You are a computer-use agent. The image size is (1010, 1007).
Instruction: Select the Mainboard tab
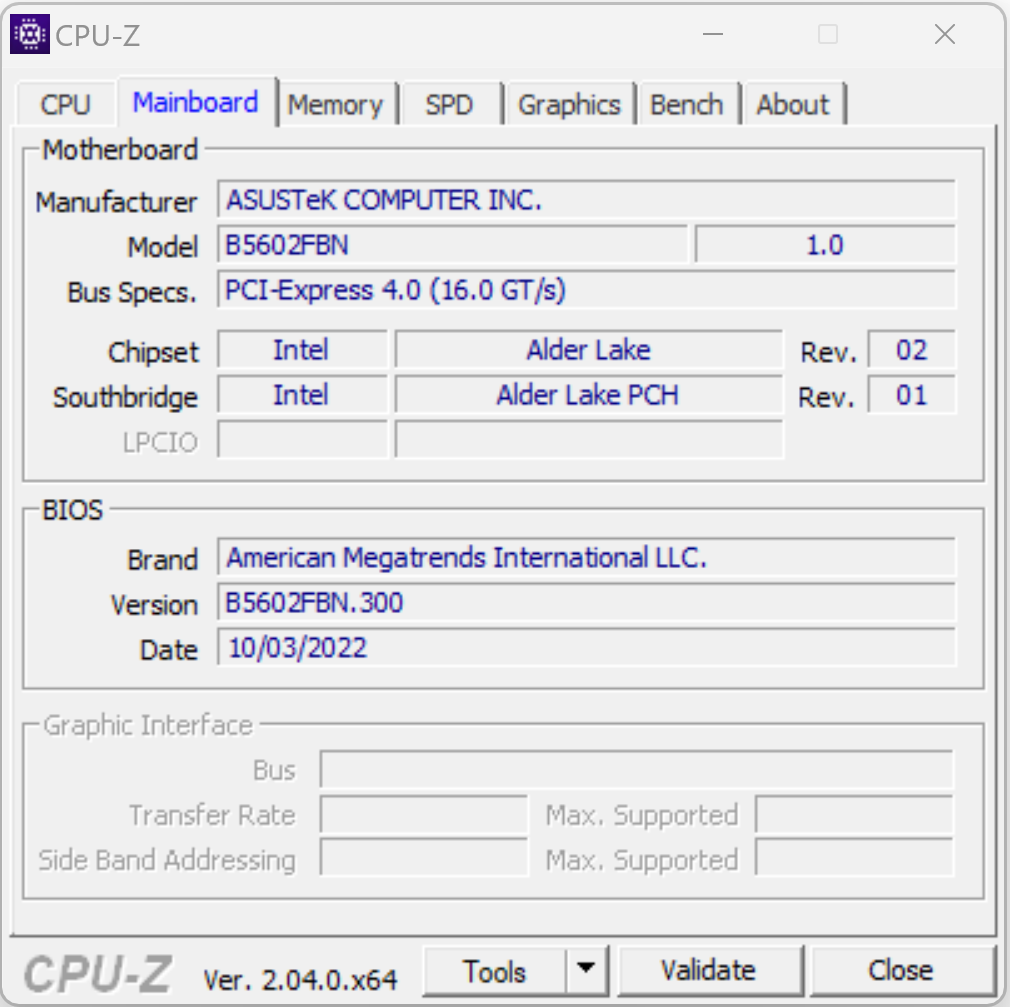click(x=196, y=102)
